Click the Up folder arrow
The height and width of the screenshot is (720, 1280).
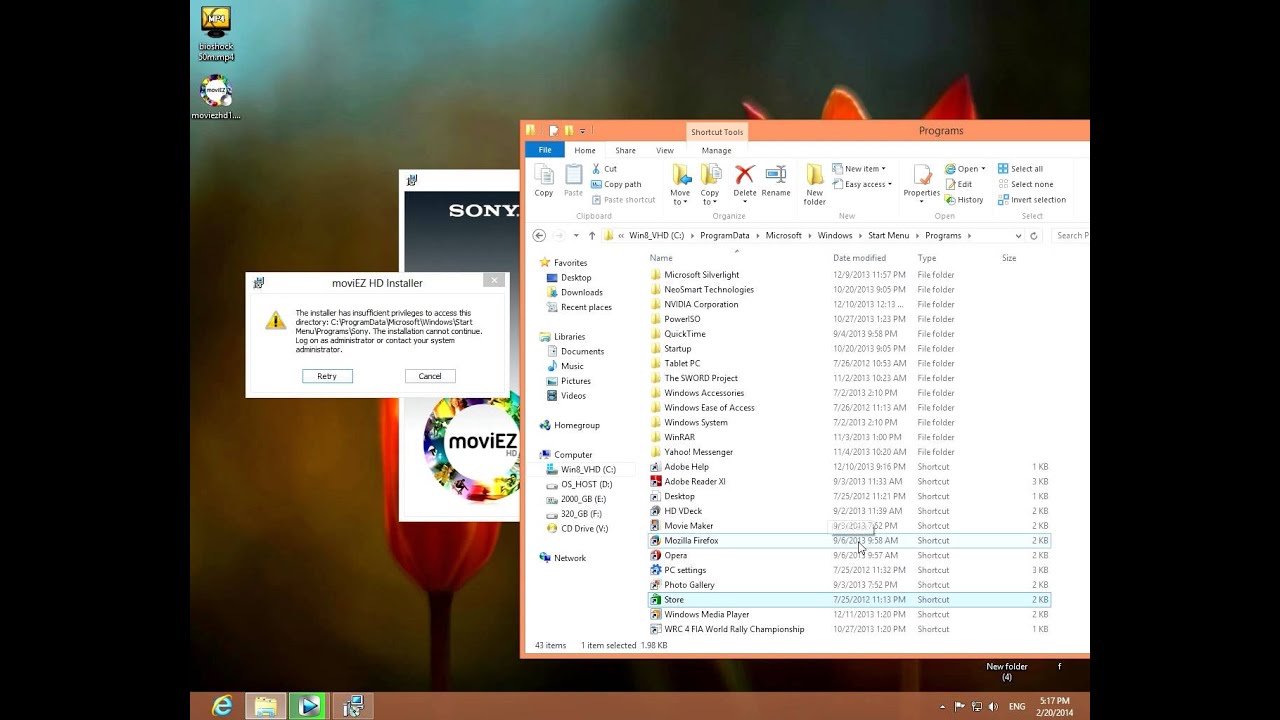point(592,236)
